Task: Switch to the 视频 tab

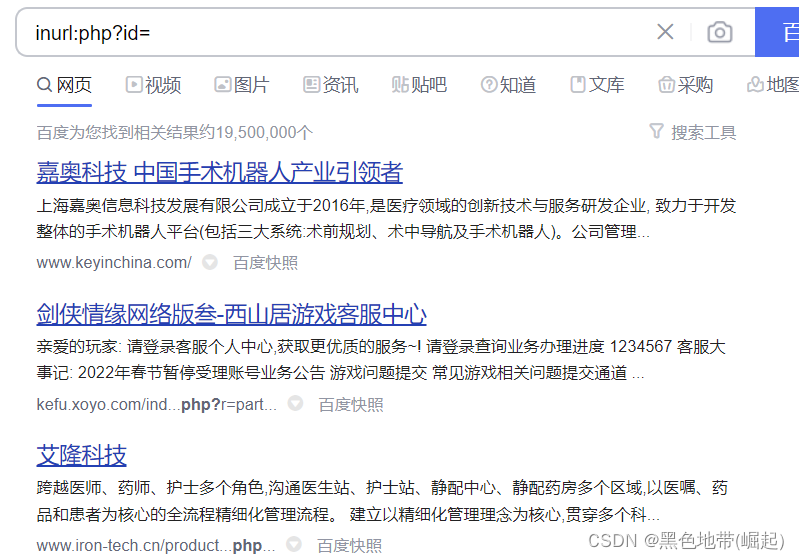Action: tap(153, 85)
